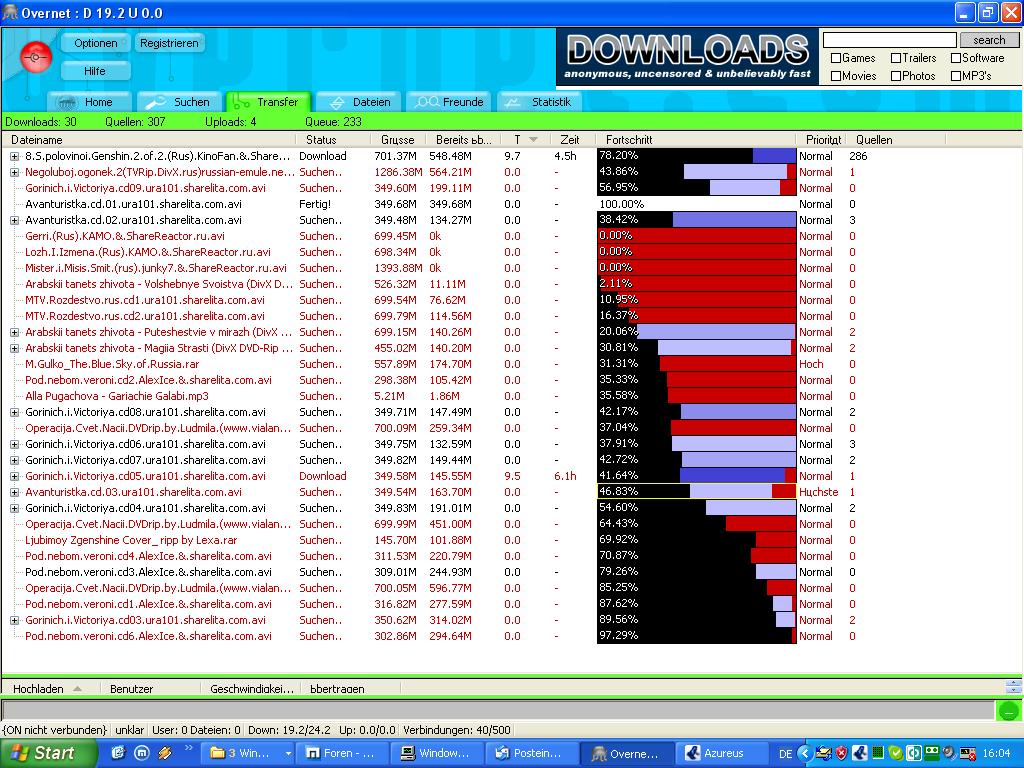Click the 46.83% progress bar of Avanturistka.cd.03

pyautogui.click(x=697, y=491)
